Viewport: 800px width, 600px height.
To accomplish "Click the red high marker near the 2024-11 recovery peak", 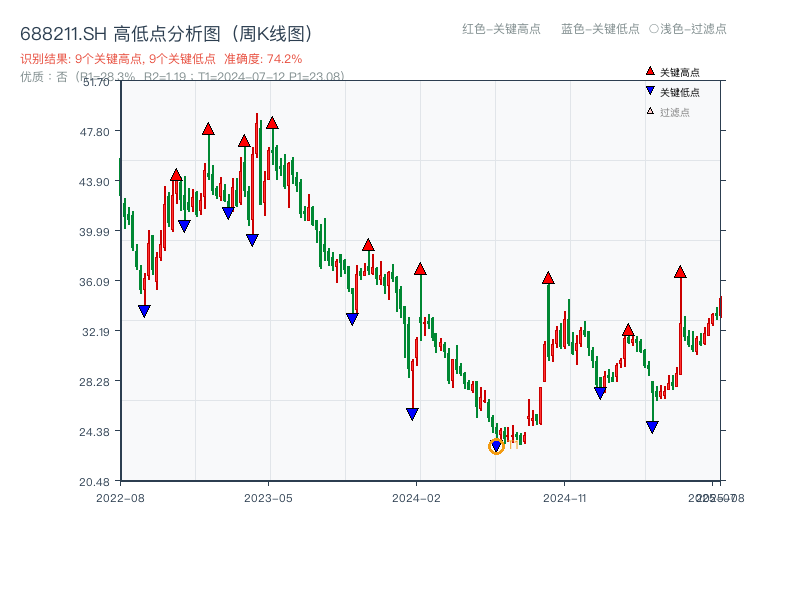I will coord(547,279).
